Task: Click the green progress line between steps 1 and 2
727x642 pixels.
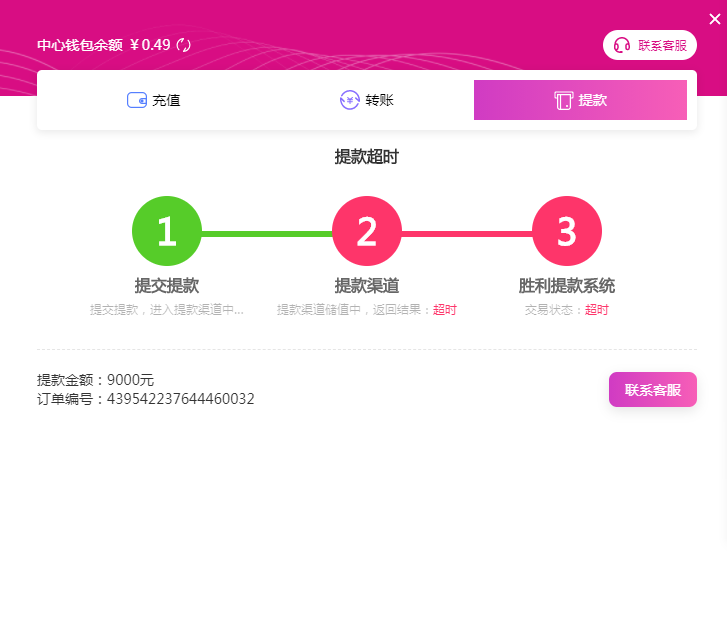Action: pos(267,233)
